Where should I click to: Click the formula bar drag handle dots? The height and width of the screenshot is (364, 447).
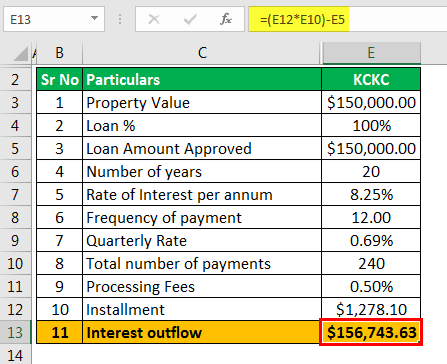[x=120, y=19]
